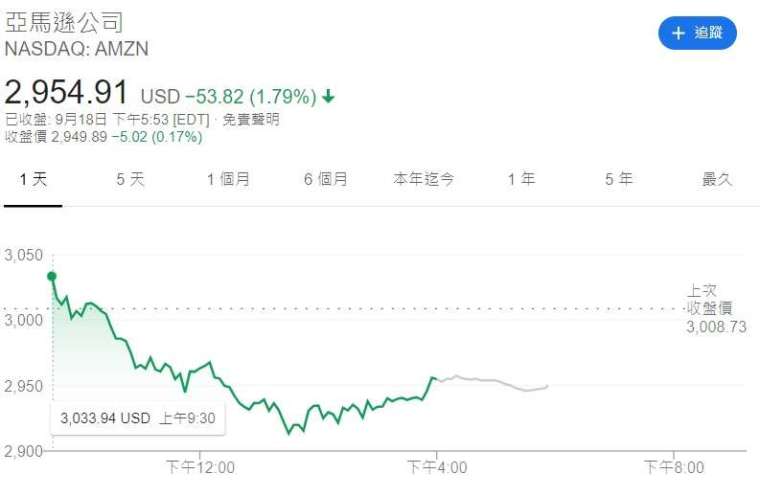Click the plus icon in 追蹤 button
Screen dimensions: 760x496
678,33
